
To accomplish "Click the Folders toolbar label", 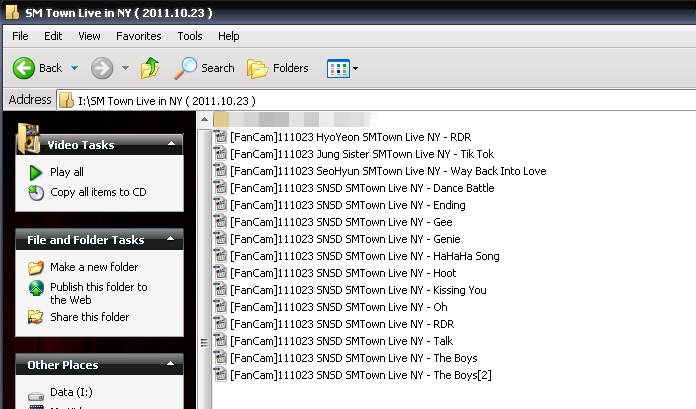I will coord(290,68).
